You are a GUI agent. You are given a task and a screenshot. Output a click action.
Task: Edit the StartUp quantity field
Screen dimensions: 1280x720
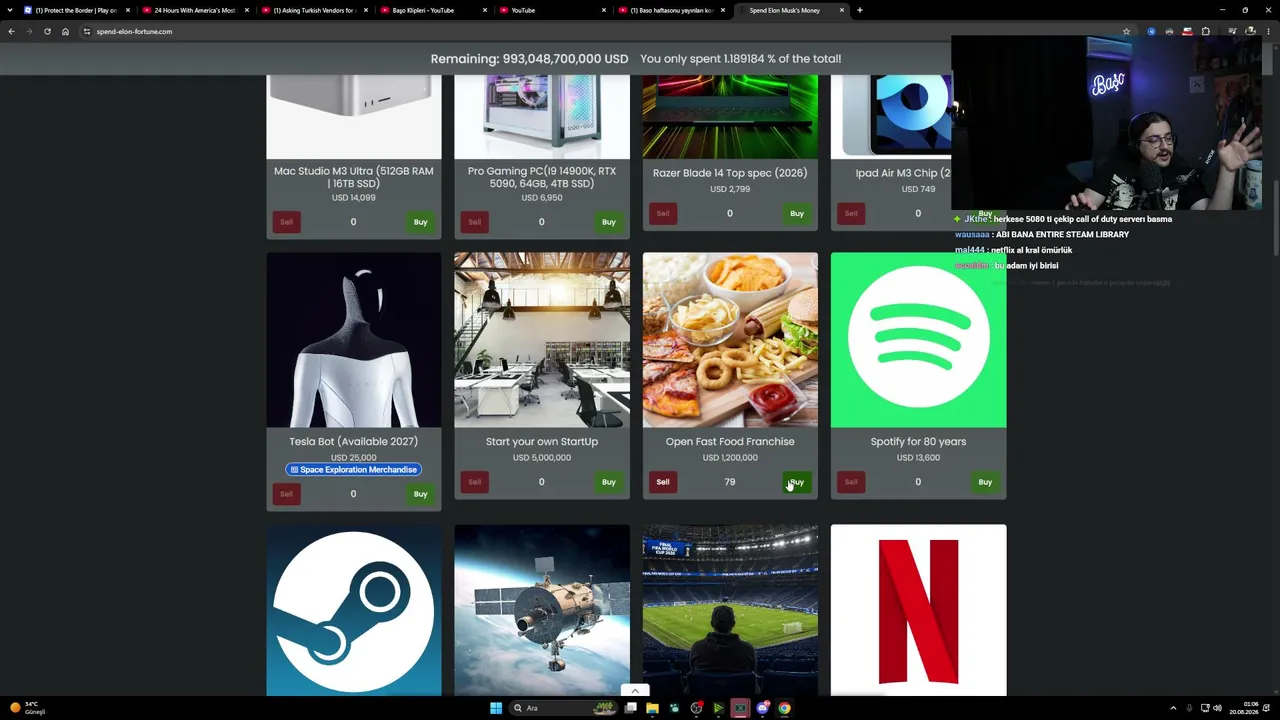[541, 482]
